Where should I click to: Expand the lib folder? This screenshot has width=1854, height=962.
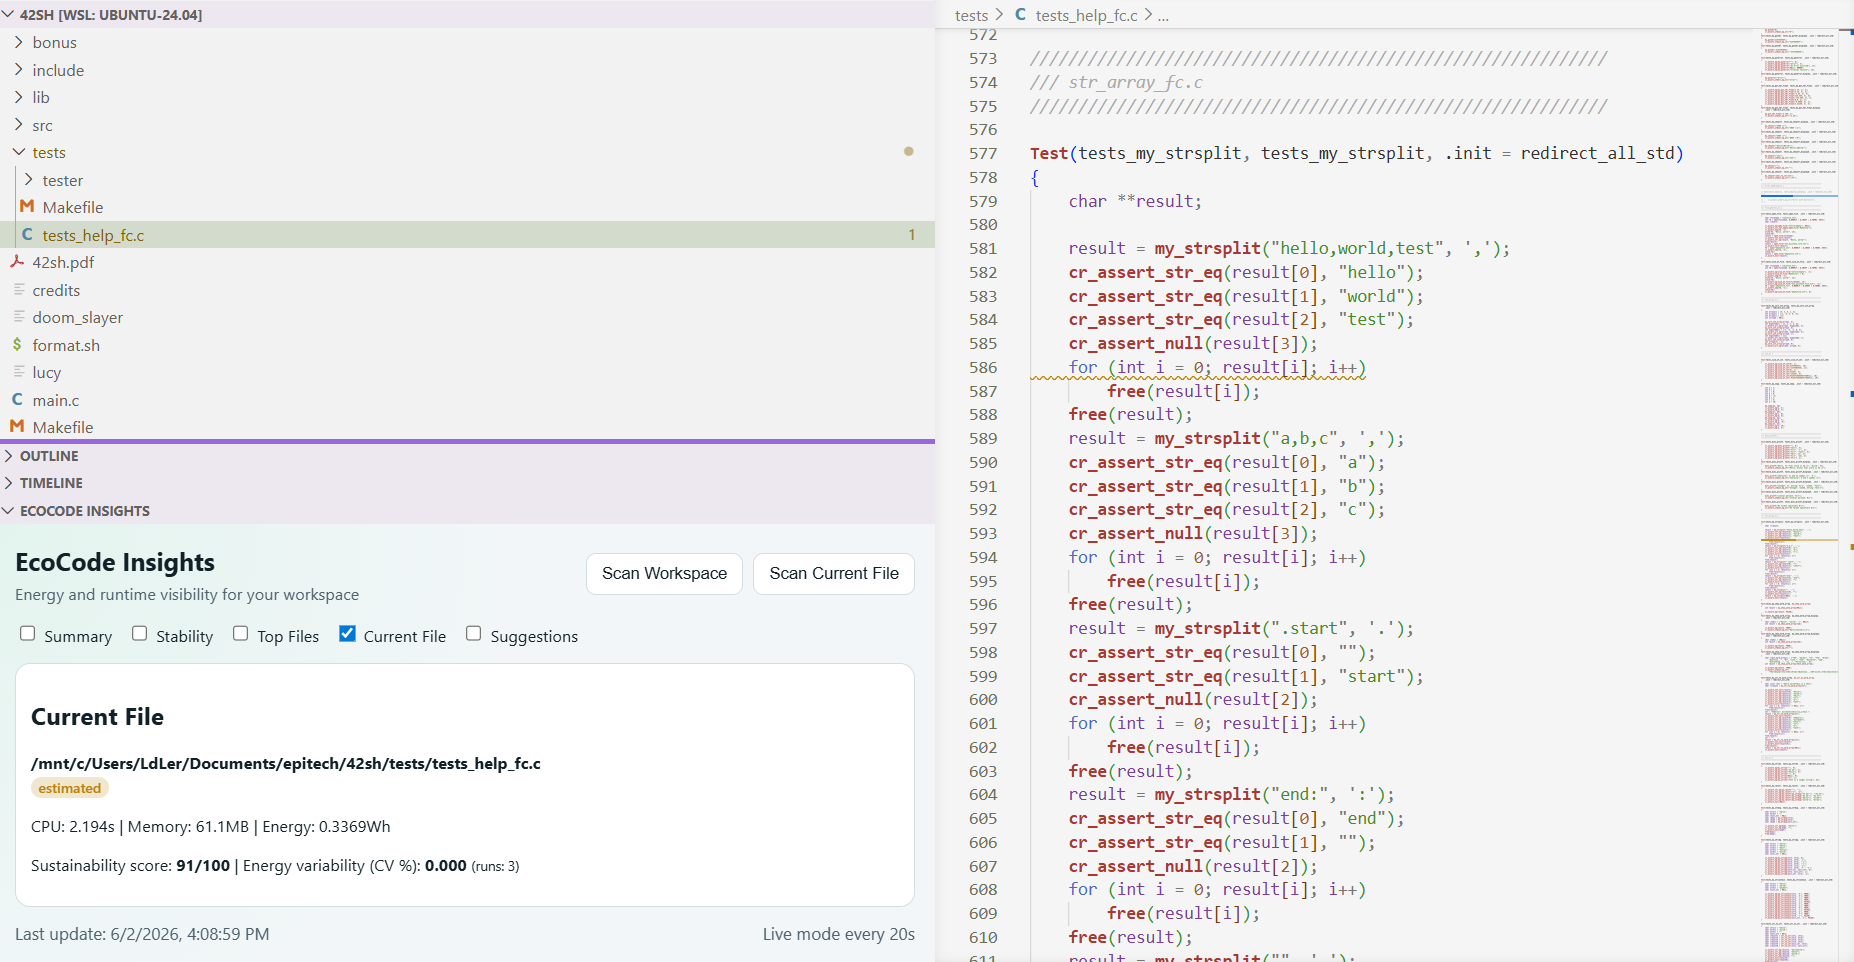point(19,97)
